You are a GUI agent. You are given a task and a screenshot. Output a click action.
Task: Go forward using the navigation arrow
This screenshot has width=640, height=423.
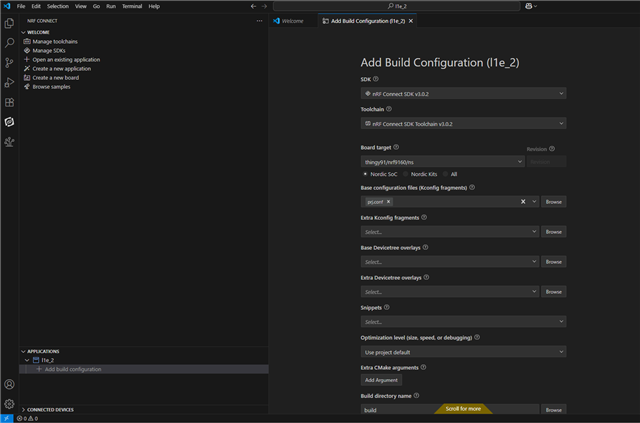[x=264, y=6]
